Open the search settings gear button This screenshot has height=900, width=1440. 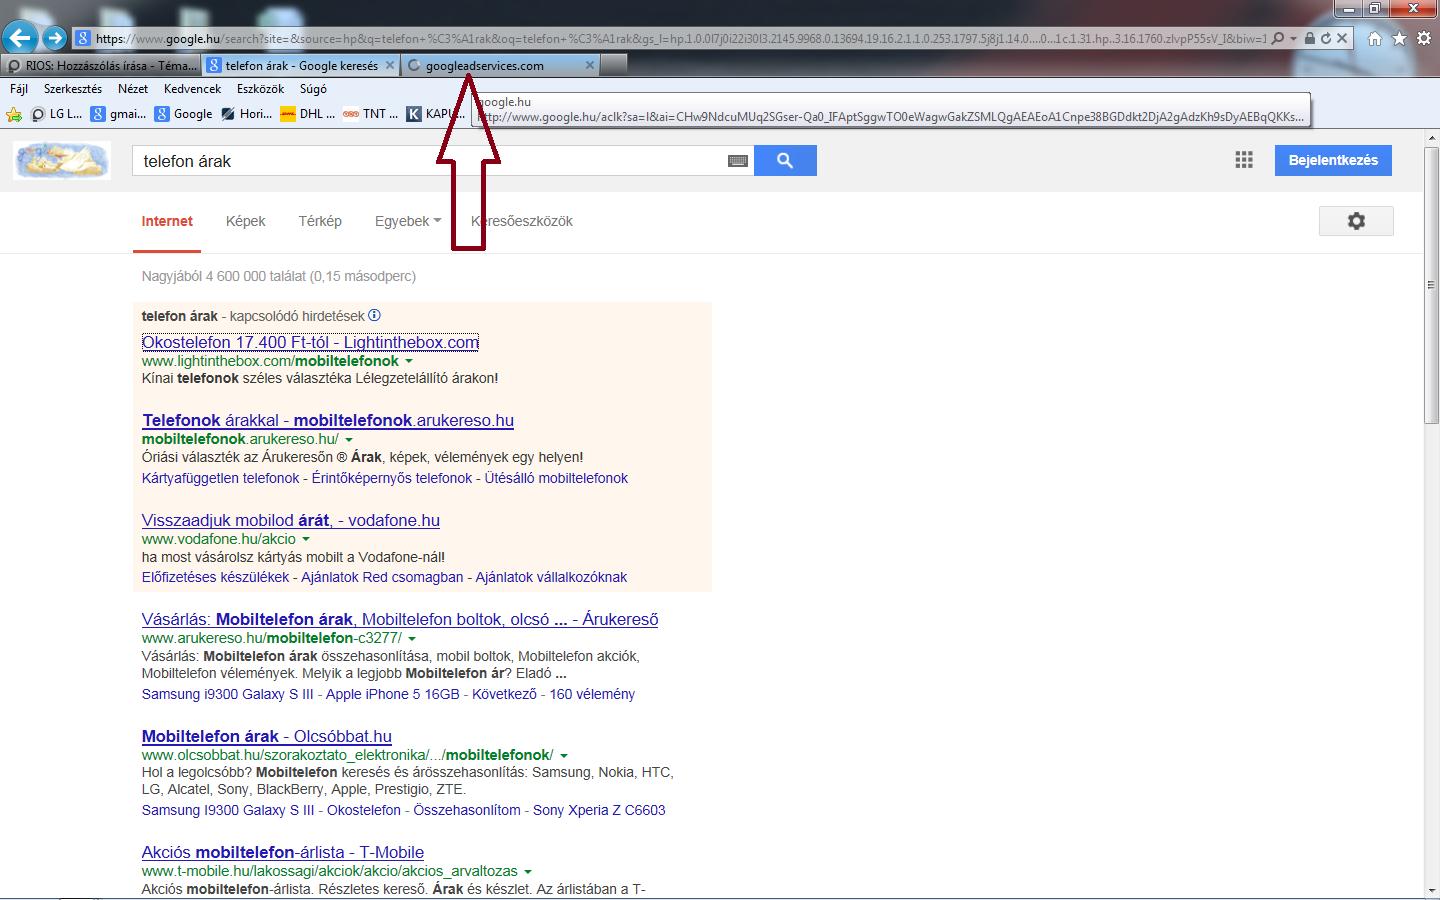1356,221
